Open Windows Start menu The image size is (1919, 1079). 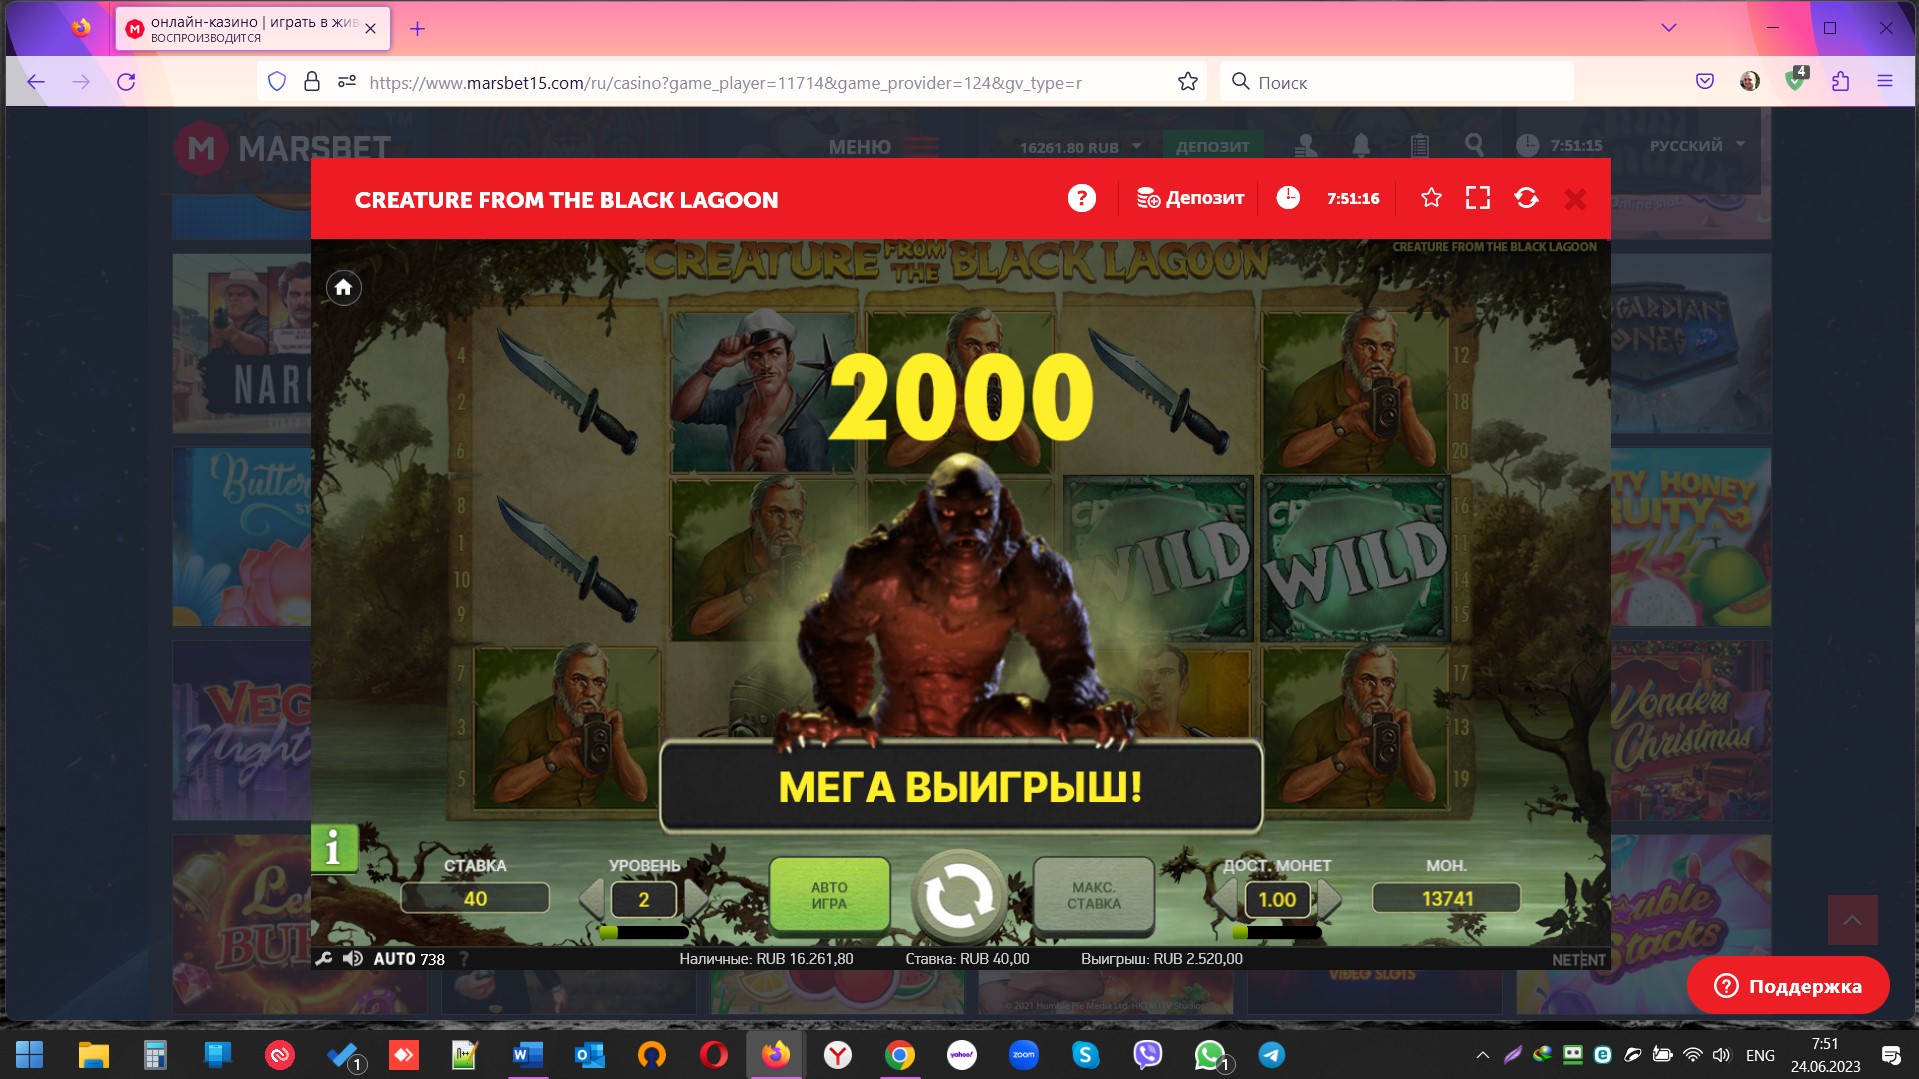[x=29, y=1054]
